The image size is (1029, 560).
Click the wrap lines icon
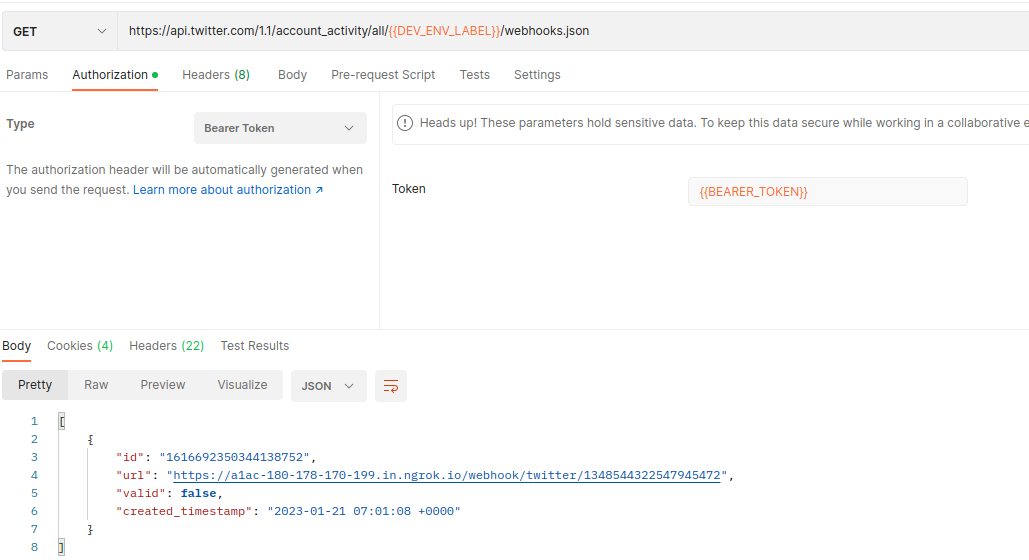(391, 386)
